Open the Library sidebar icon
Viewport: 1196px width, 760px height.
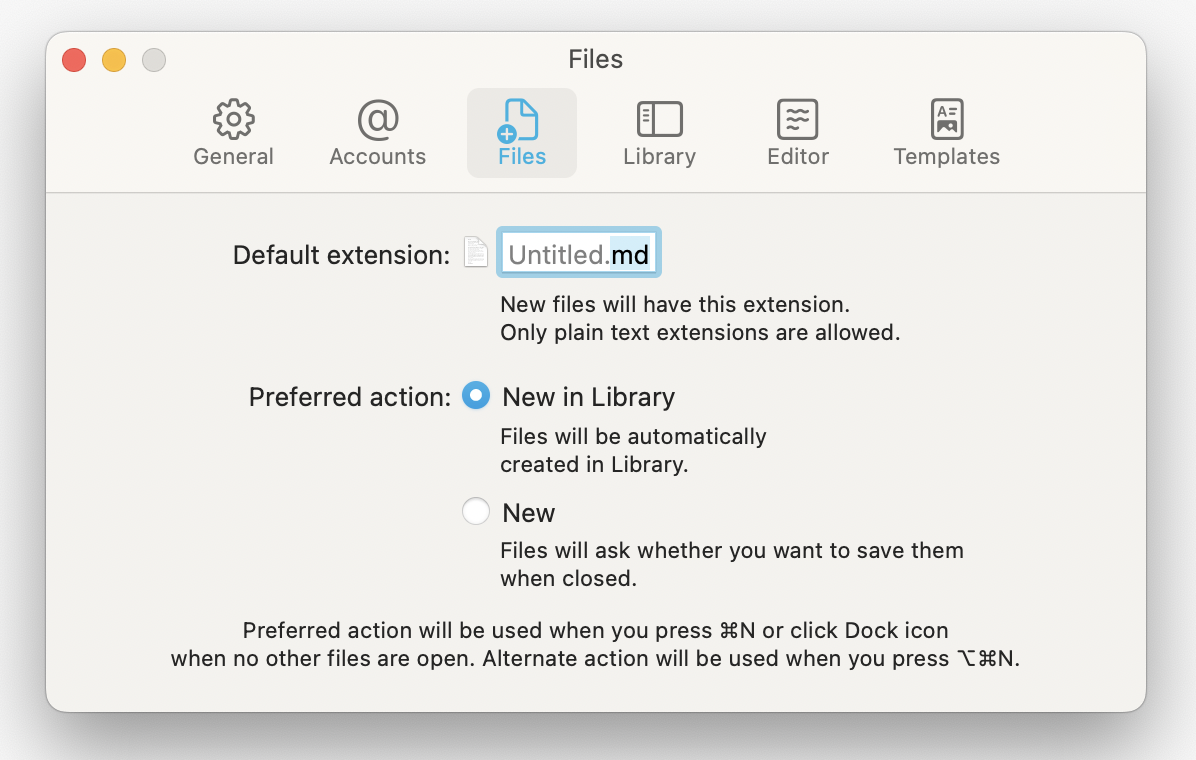(x=659, y=119)
